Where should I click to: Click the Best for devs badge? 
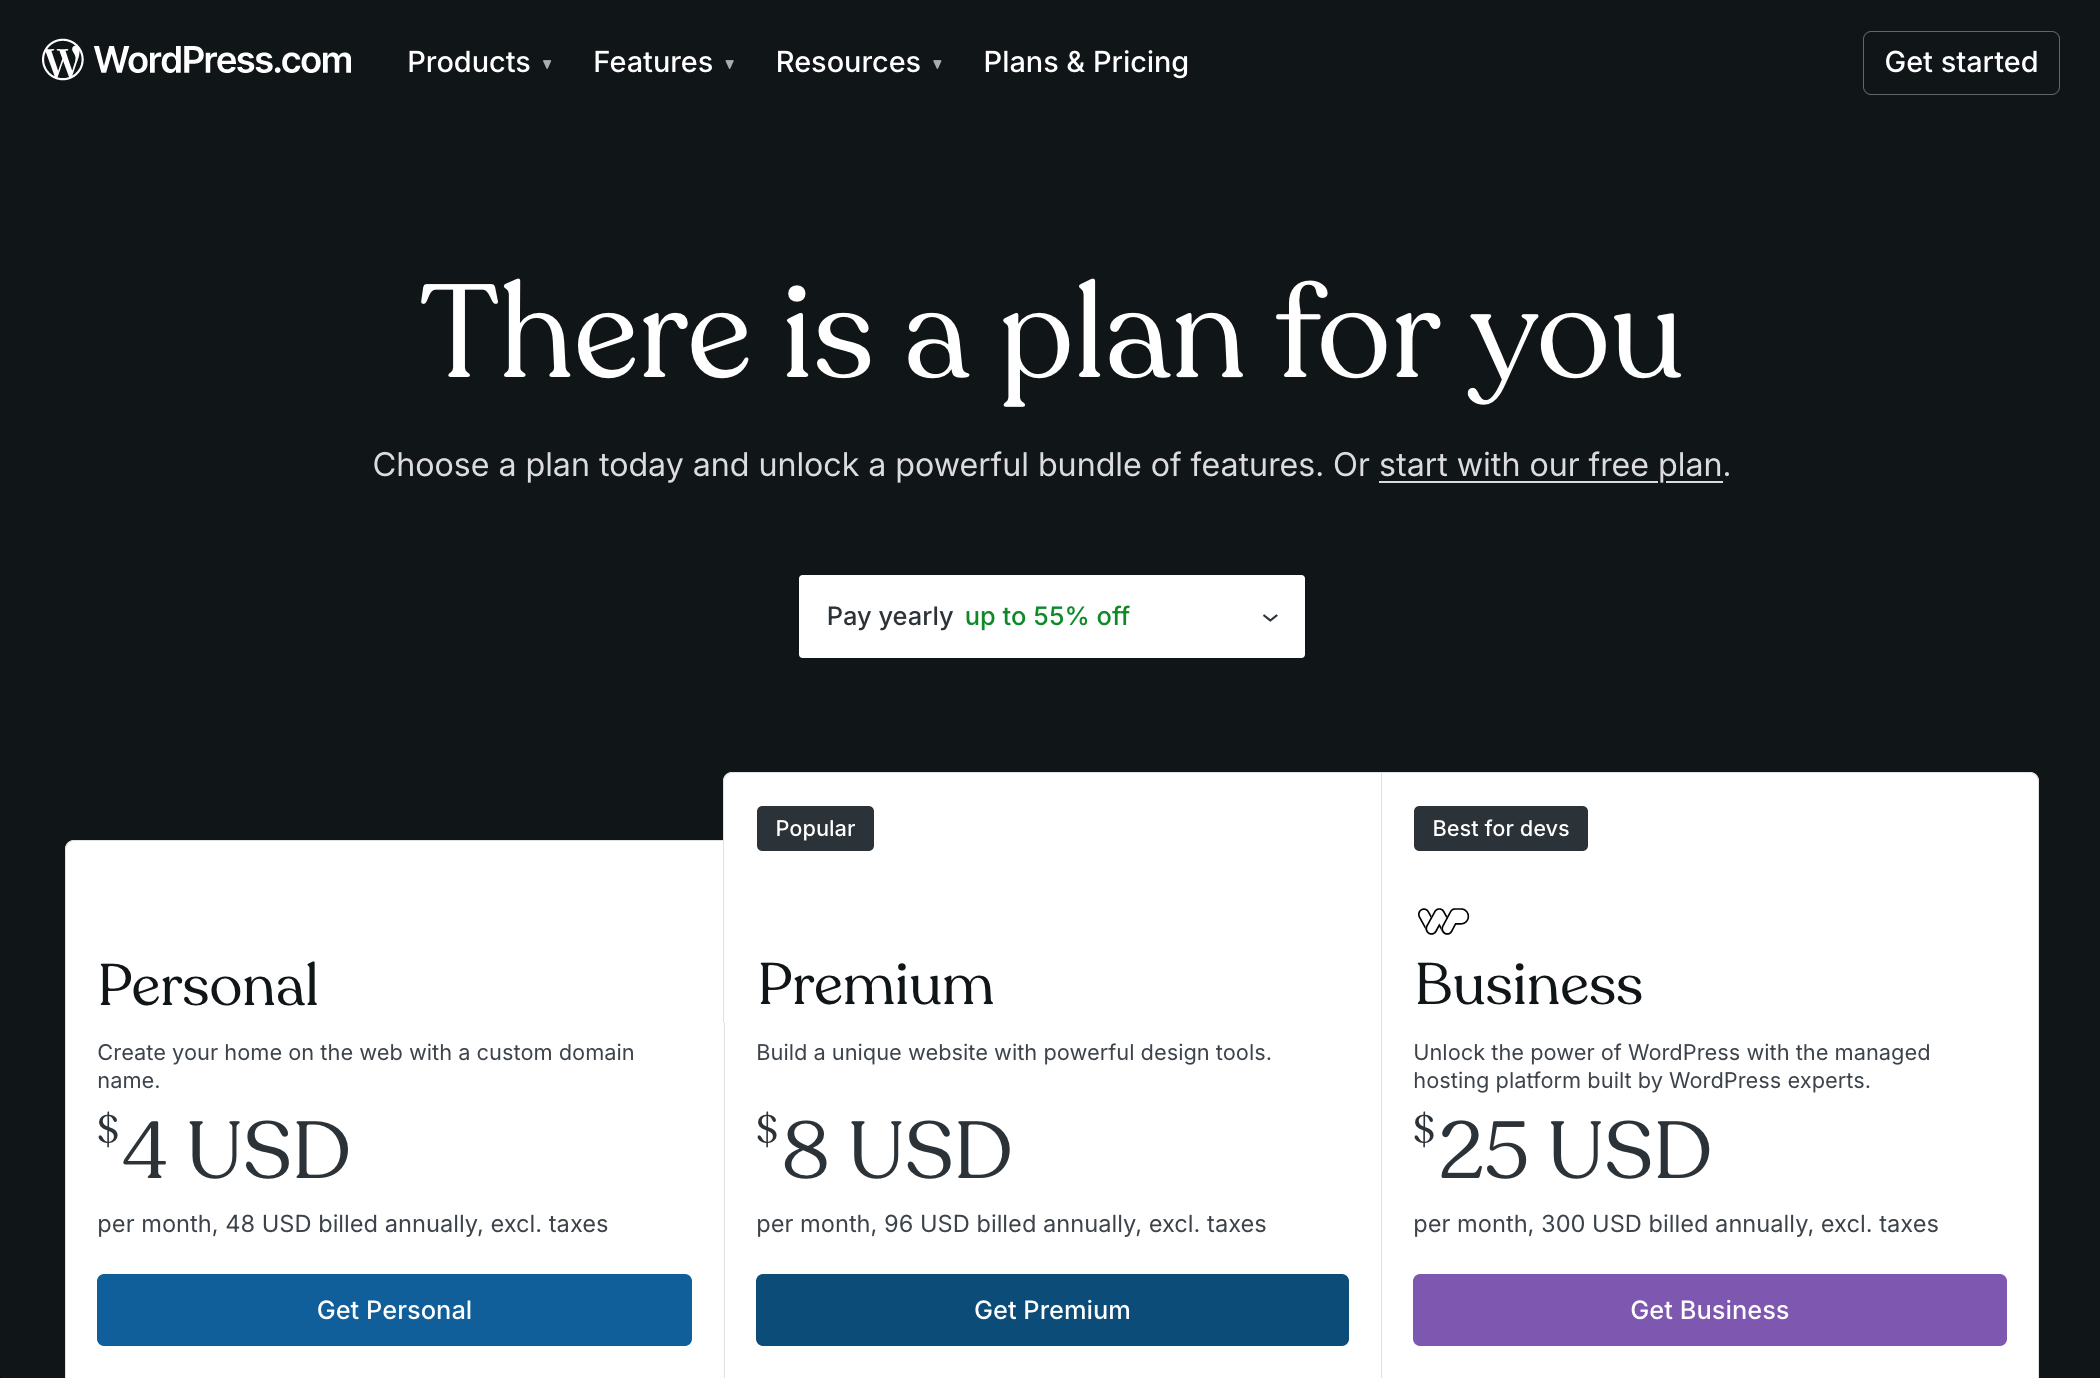(1500, 828)
